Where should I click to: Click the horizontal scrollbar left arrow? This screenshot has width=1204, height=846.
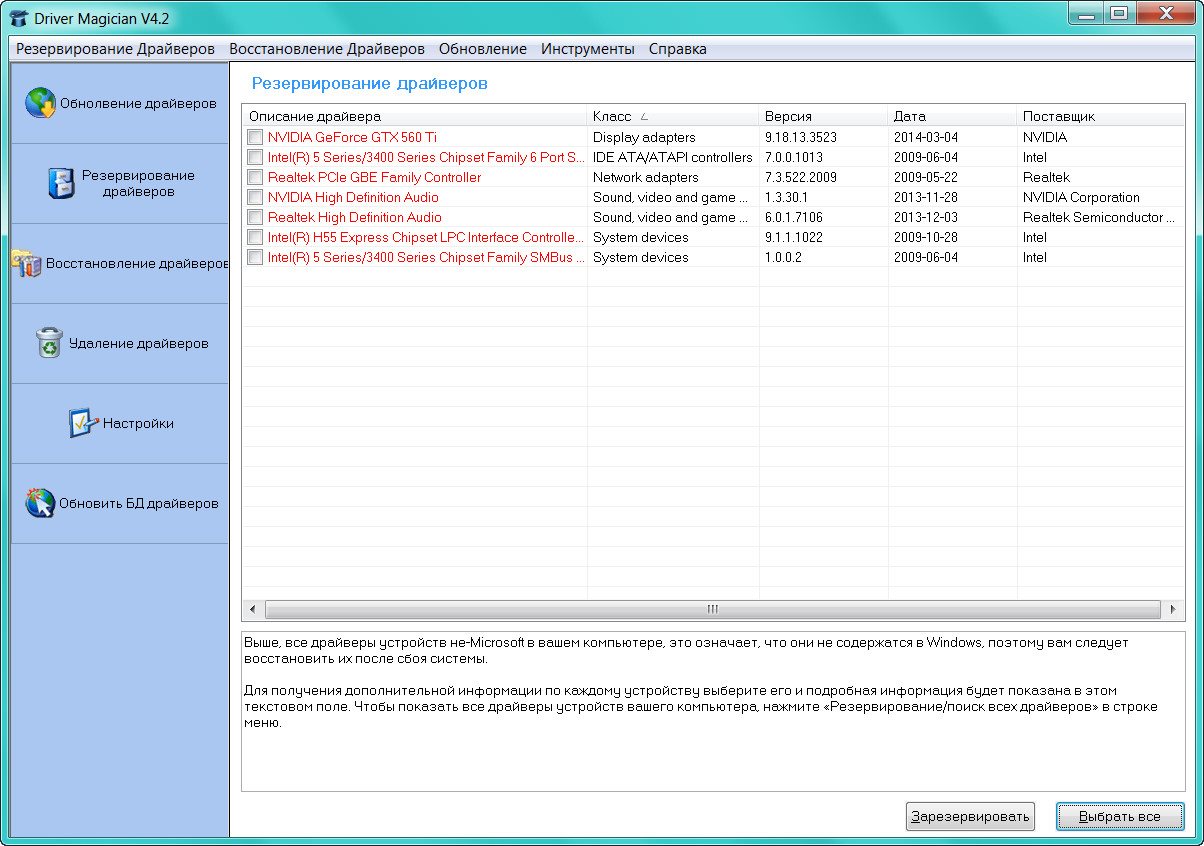click(252, 609)
